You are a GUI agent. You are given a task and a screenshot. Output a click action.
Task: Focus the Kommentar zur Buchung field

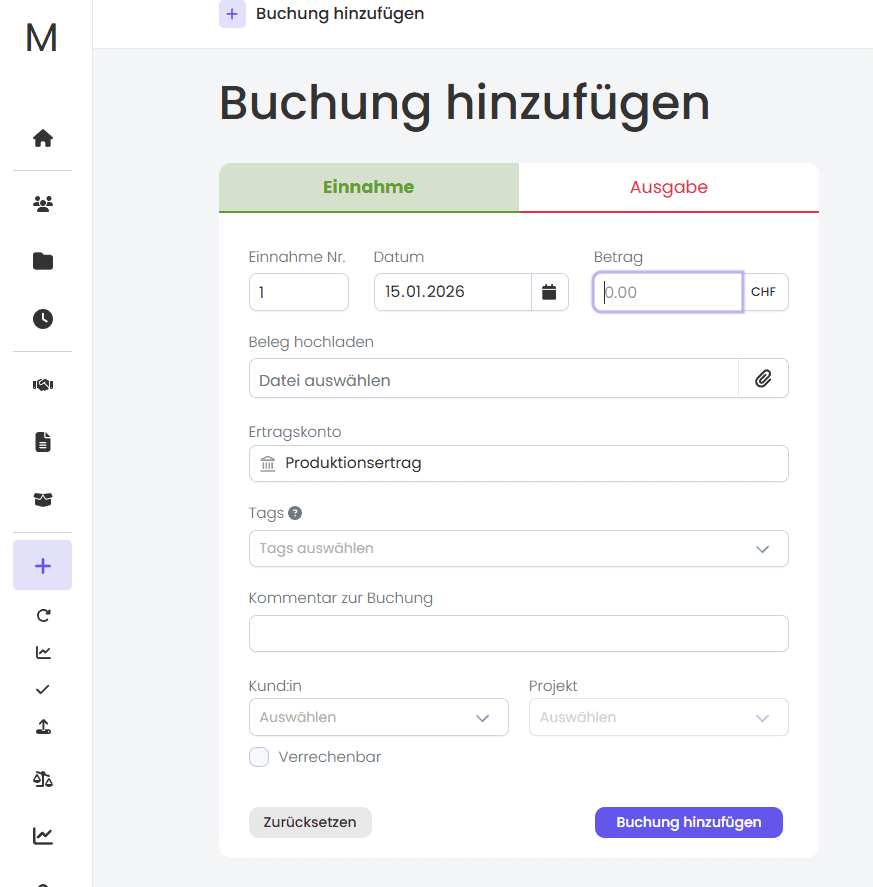pos(518,633)
